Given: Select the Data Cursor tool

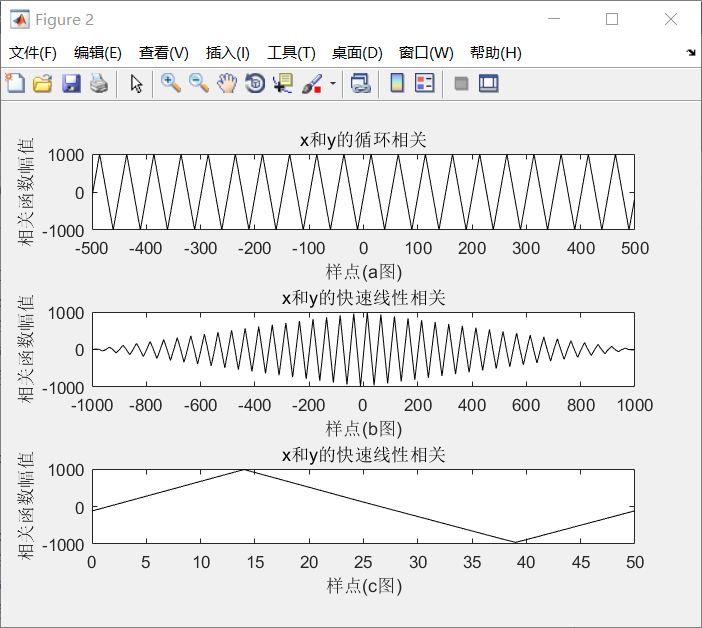Looking at the screenshot, I should pos(283,83).
